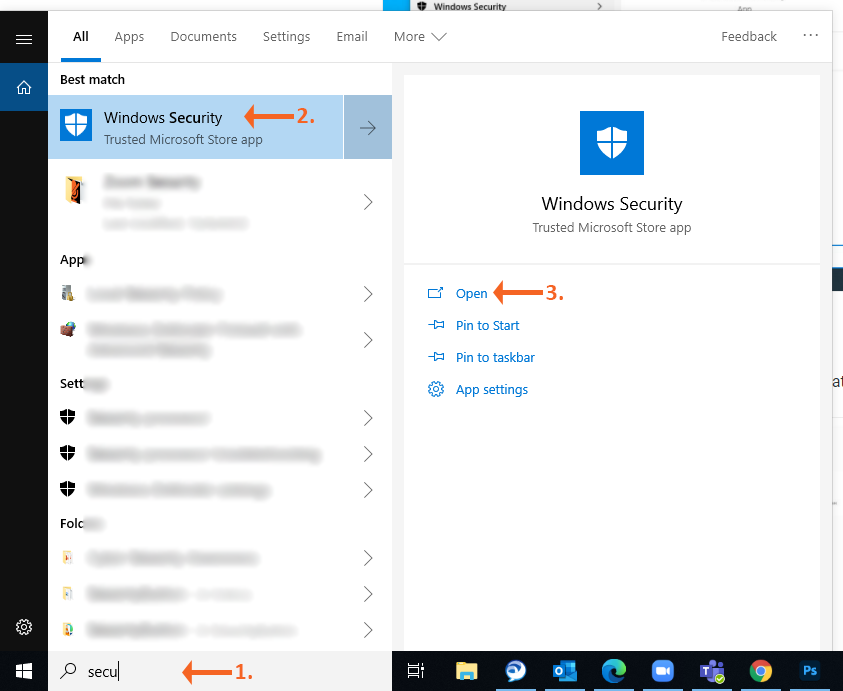Launch Google Chrome from the taskbar
This screenshot has width=843, height=691.
761,671
